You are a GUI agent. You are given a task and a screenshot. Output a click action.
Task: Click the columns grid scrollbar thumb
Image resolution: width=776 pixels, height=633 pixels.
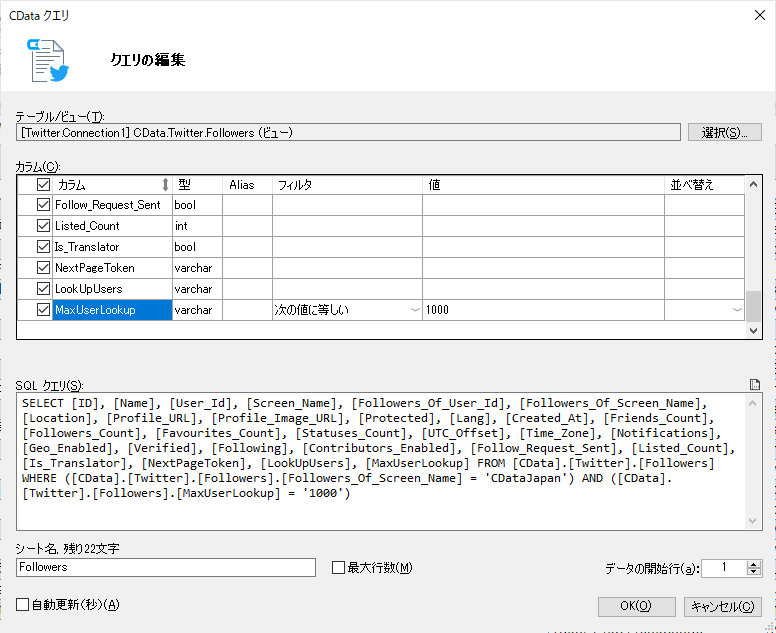[753, 306]
